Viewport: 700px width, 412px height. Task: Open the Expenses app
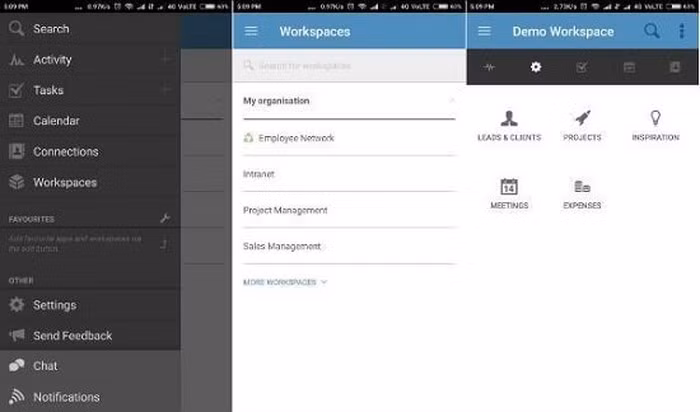pos(582,193)
